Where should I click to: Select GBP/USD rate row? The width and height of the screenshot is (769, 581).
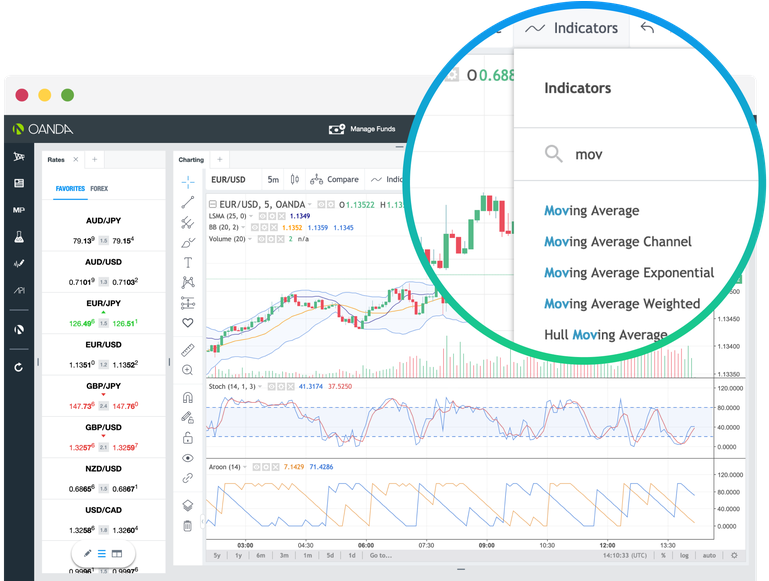coord(103,437)
